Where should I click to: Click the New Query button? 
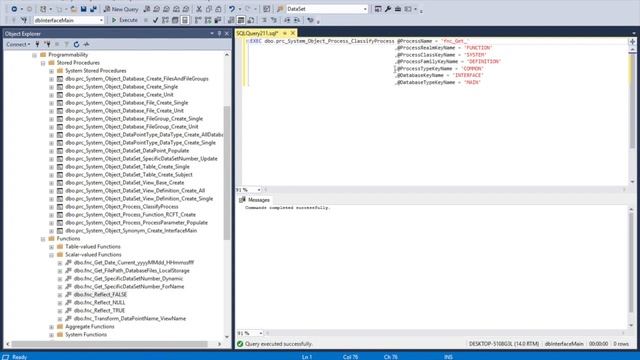121,9
